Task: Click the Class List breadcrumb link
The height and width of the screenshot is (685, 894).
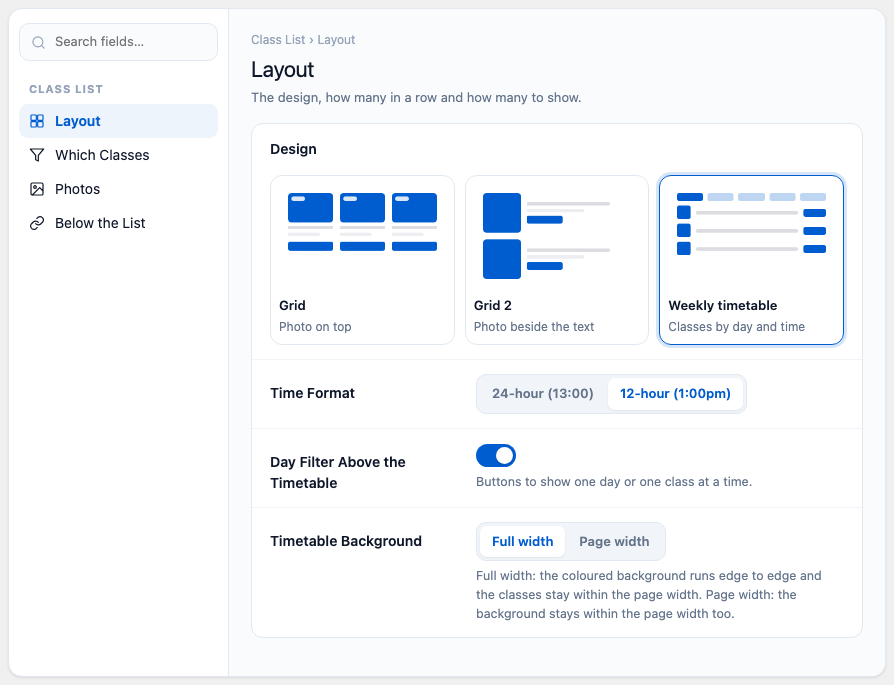Action: 278,40
